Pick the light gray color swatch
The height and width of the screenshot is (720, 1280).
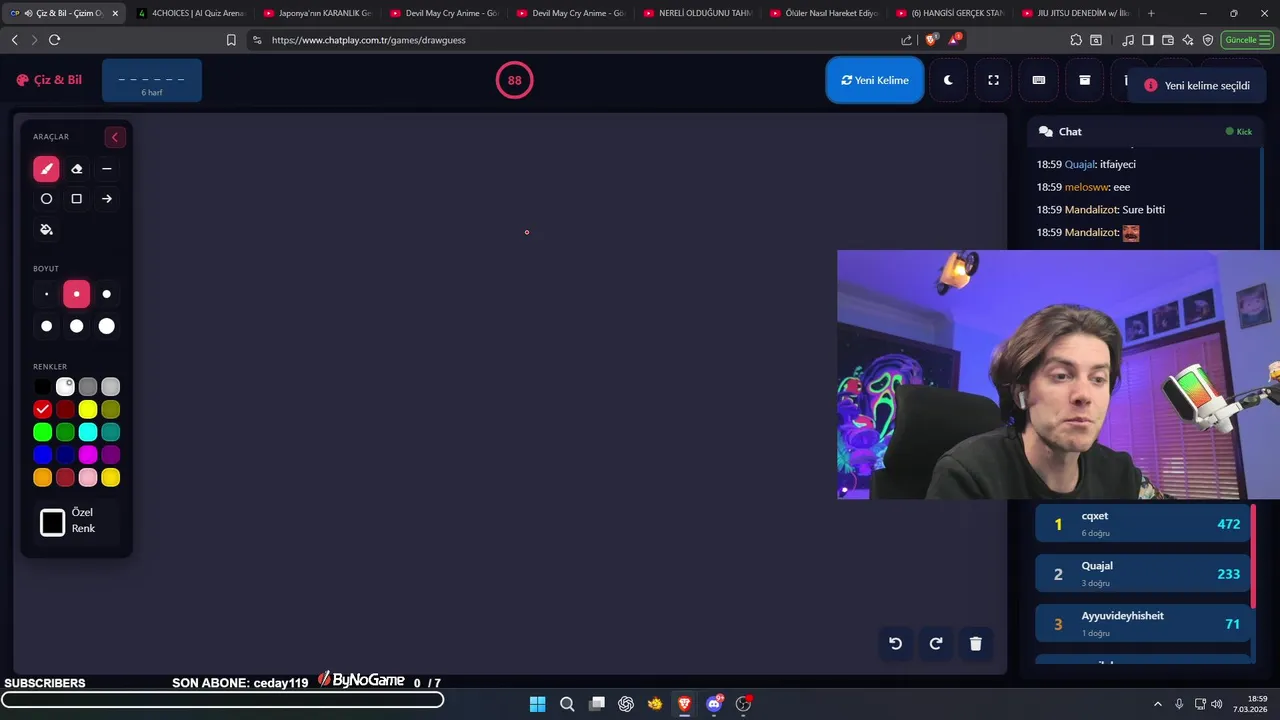(x=111, y=386)
